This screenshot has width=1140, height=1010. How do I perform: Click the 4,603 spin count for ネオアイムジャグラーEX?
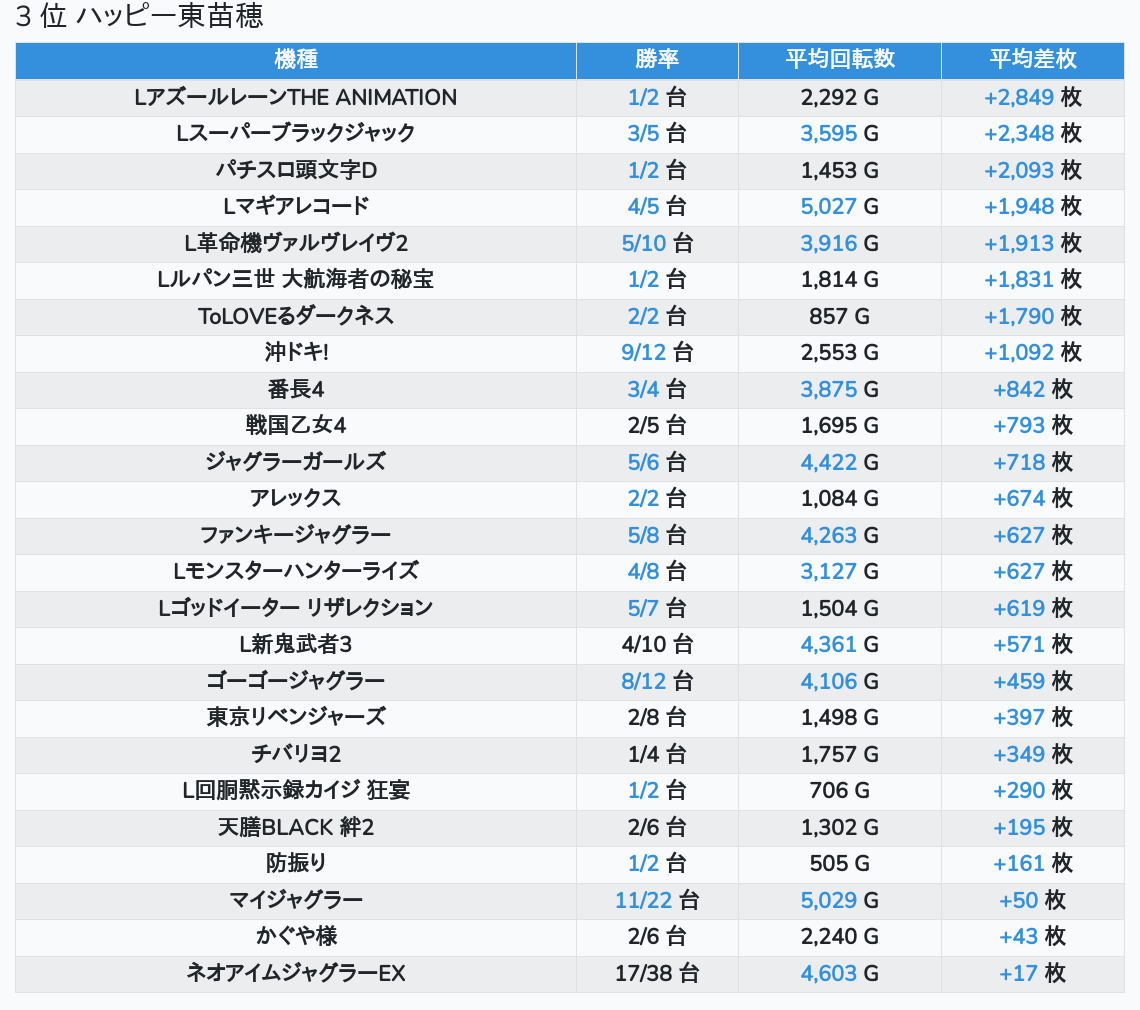click(x=828, y=973)
